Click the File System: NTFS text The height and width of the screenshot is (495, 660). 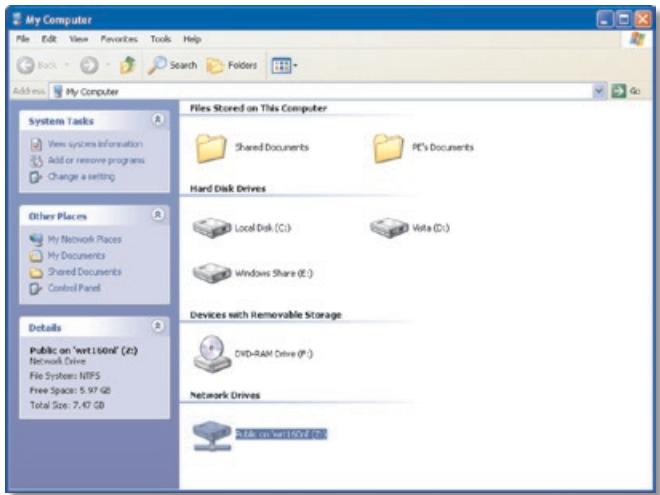pos(65,376)
